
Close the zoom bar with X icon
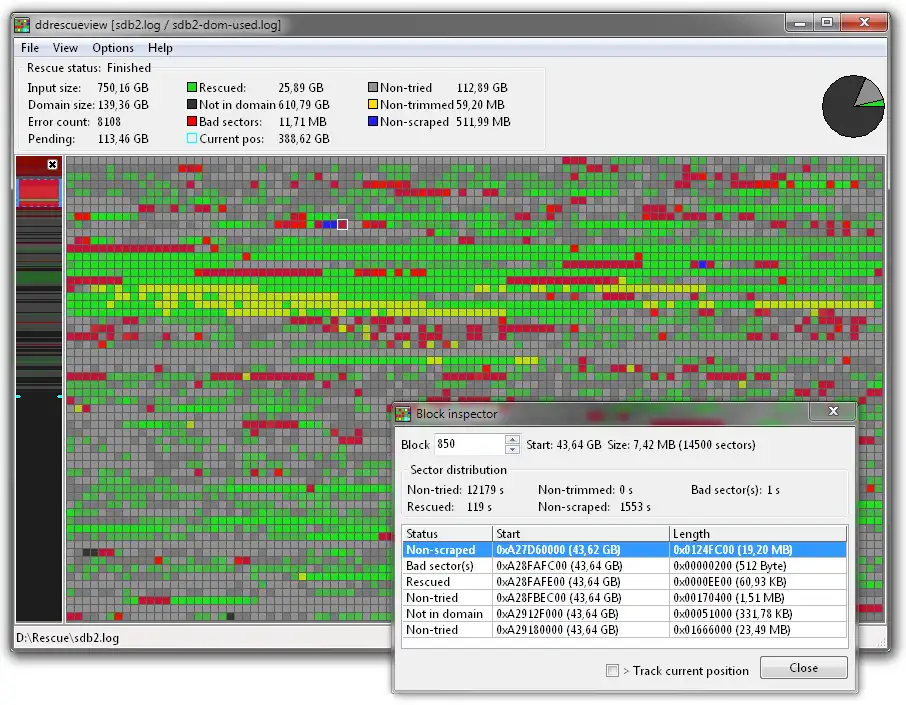pyautogui.click(x=53, y=164)
